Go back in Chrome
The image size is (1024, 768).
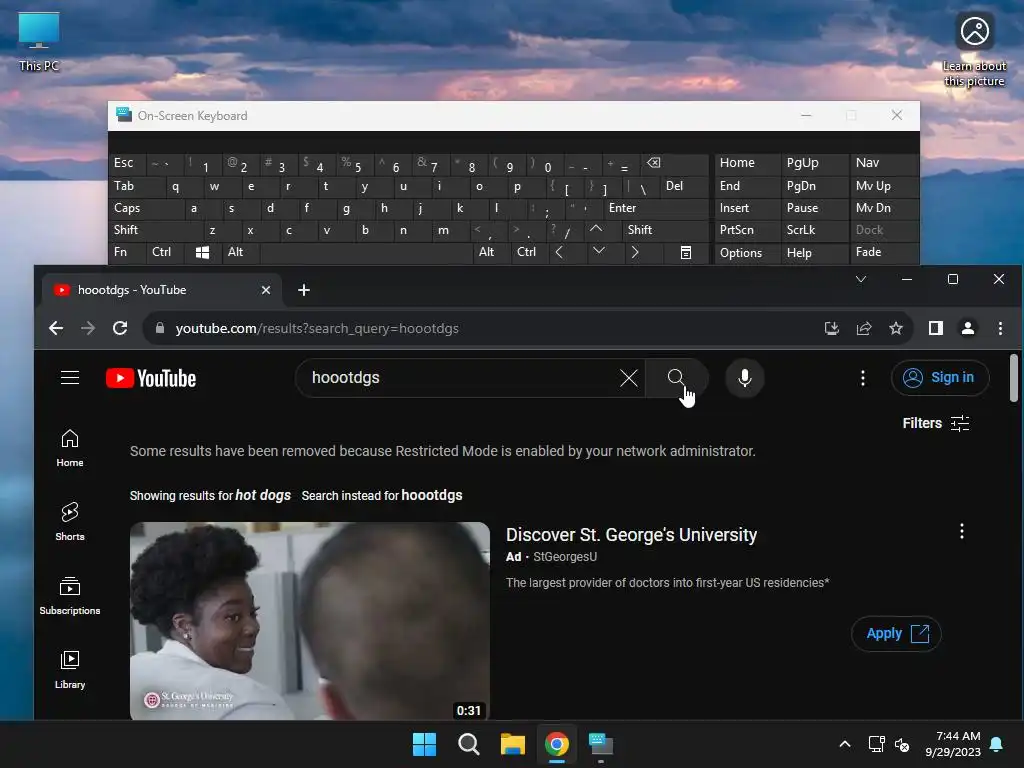(56, 328)
